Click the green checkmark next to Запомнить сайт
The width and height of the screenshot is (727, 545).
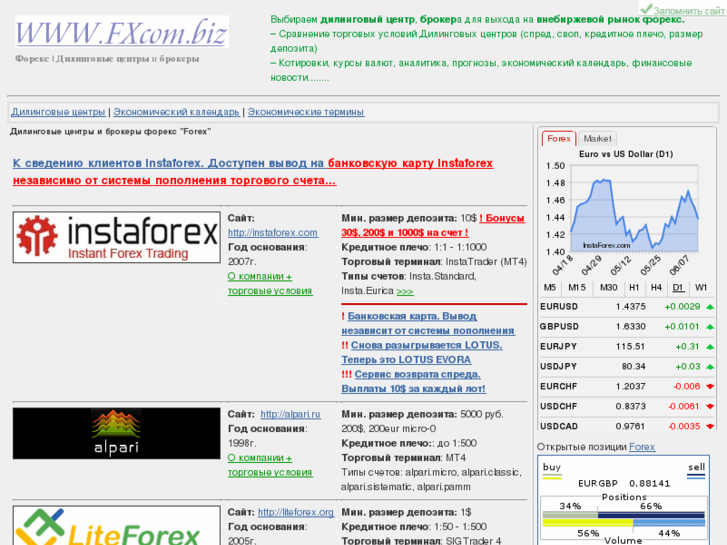click(x=646, y=9)
